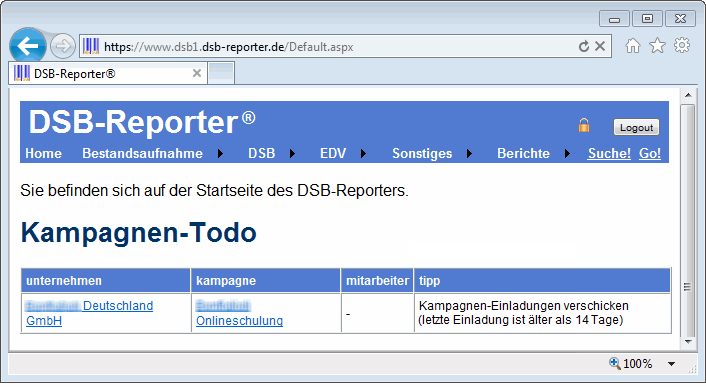Expand the Berichte submenu arrow
This screenshot has height=387, width=706.
[x=568, y=154]
